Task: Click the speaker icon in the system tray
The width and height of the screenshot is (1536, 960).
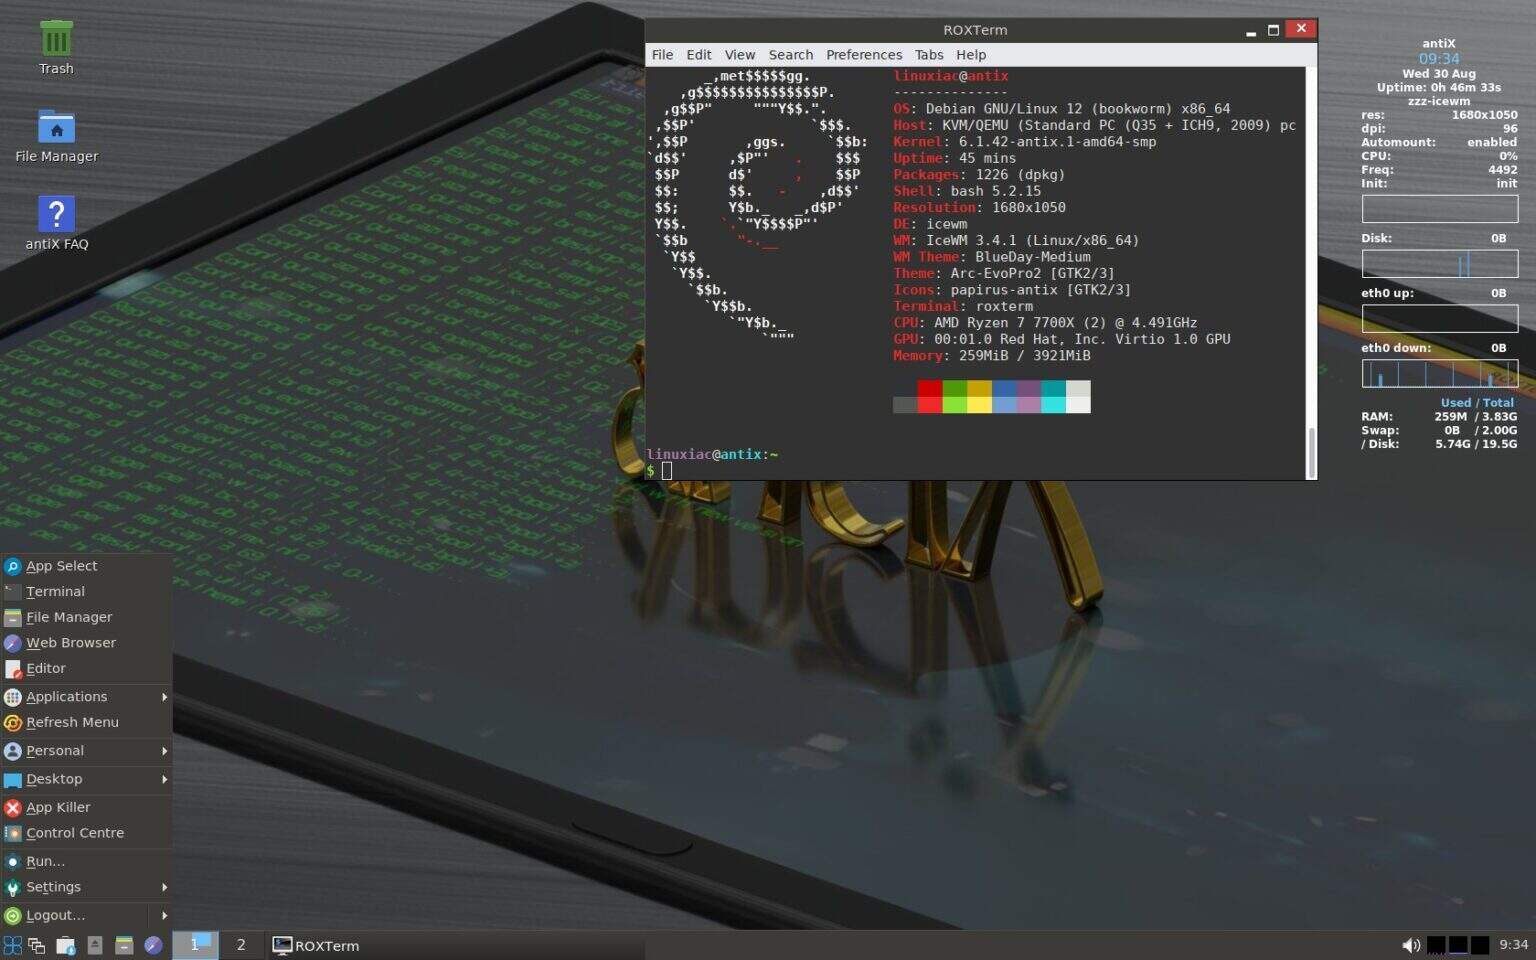Action: 1410,944
